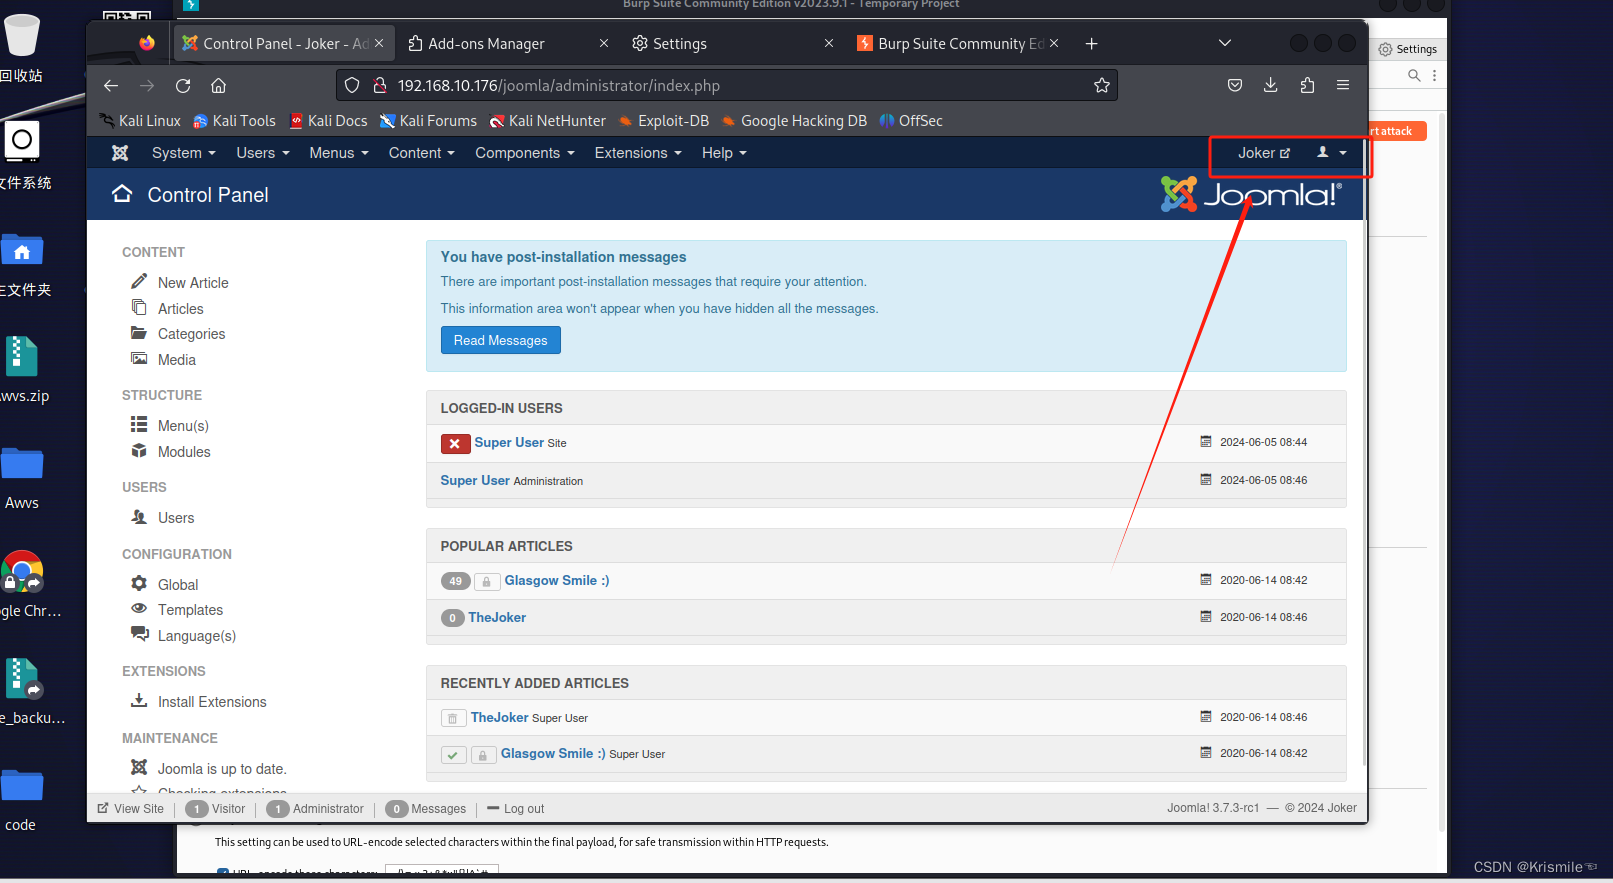The width and height of the screenshot is (1613, 883).
Task: Open Templates in the sidebar
Action: point(190,610)
